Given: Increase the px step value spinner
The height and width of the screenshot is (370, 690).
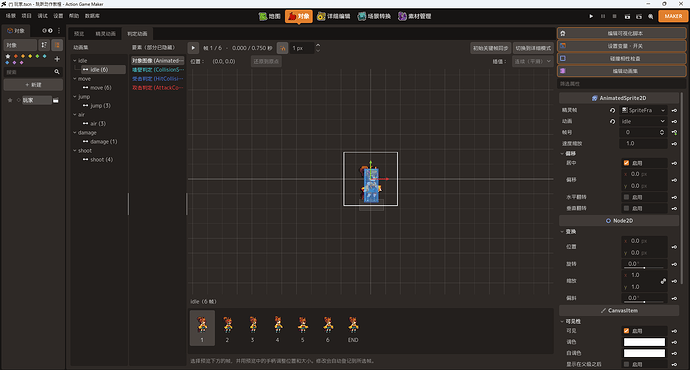Looking at the screenshot, I should [x=318, y=45].
